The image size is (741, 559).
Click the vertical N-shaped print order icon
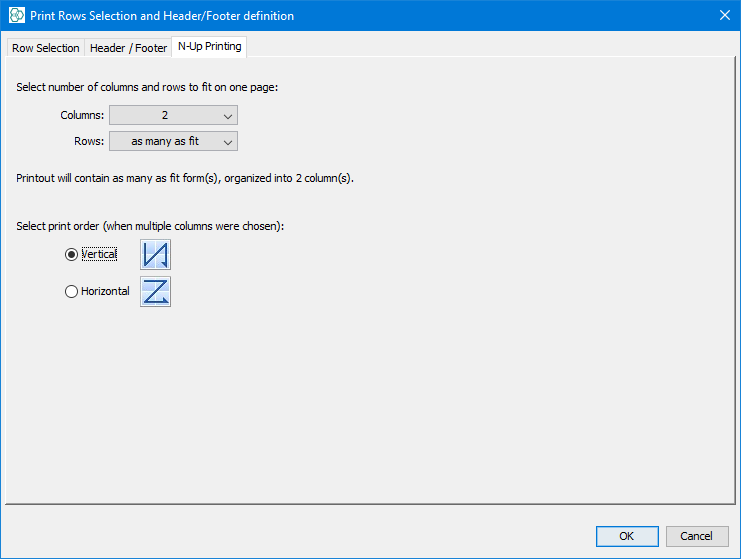[155, 255]
